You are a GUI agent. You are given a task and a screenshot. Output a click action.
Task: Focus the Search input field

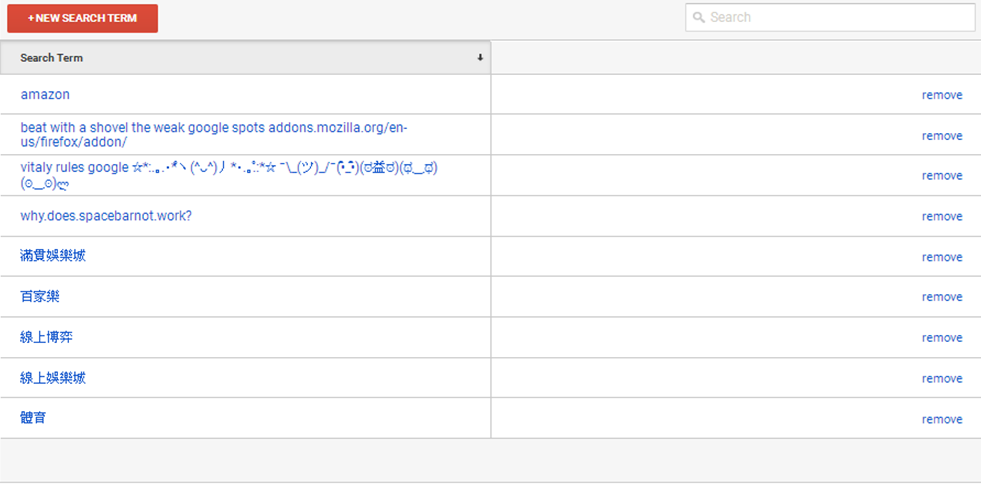(x=830, y=18)
